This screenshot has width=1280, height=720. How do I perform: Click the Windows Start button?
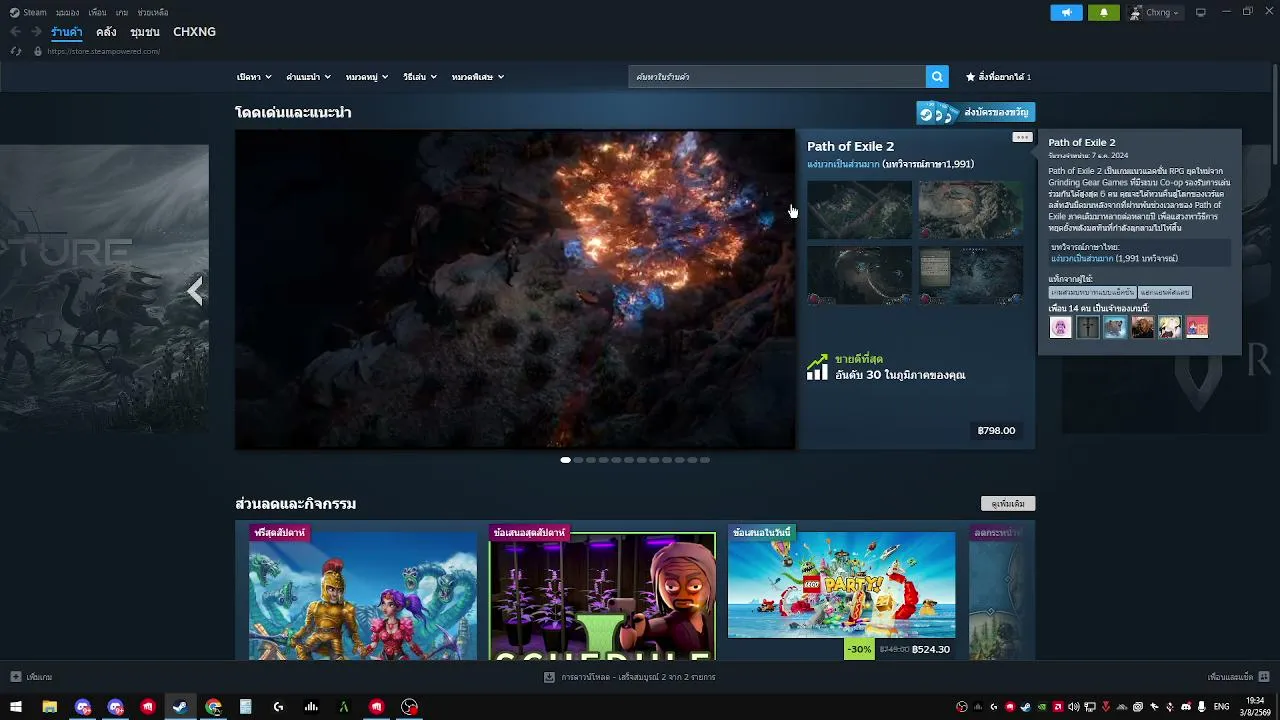pos(16,707)
